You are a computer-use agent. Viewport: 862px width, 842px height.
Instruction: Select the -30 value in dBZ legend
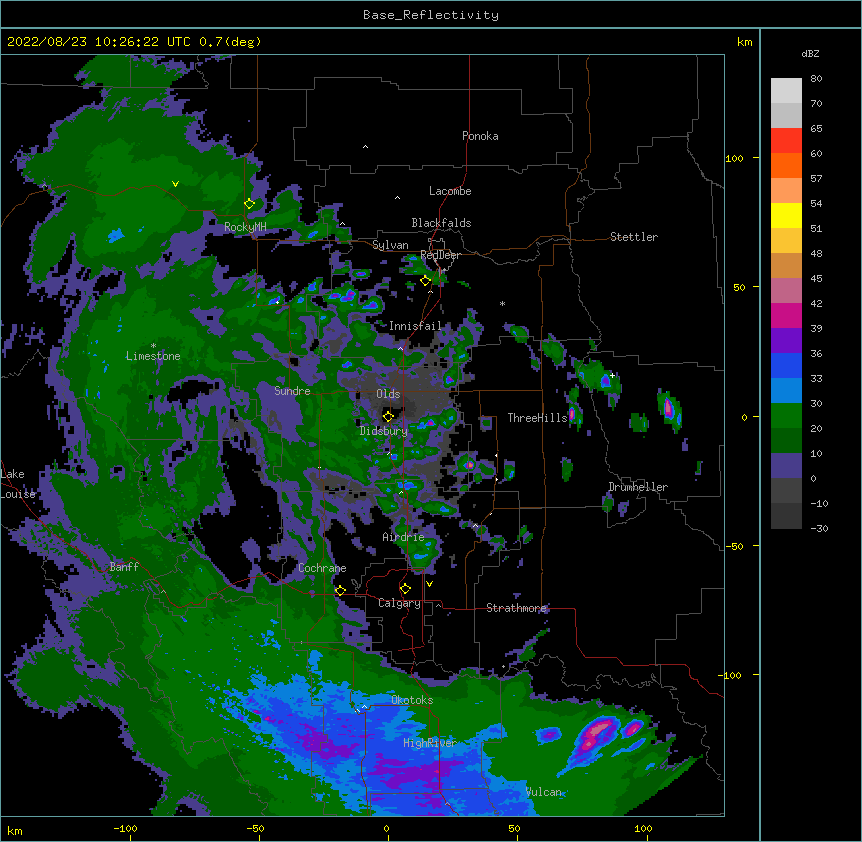(819, 528)
